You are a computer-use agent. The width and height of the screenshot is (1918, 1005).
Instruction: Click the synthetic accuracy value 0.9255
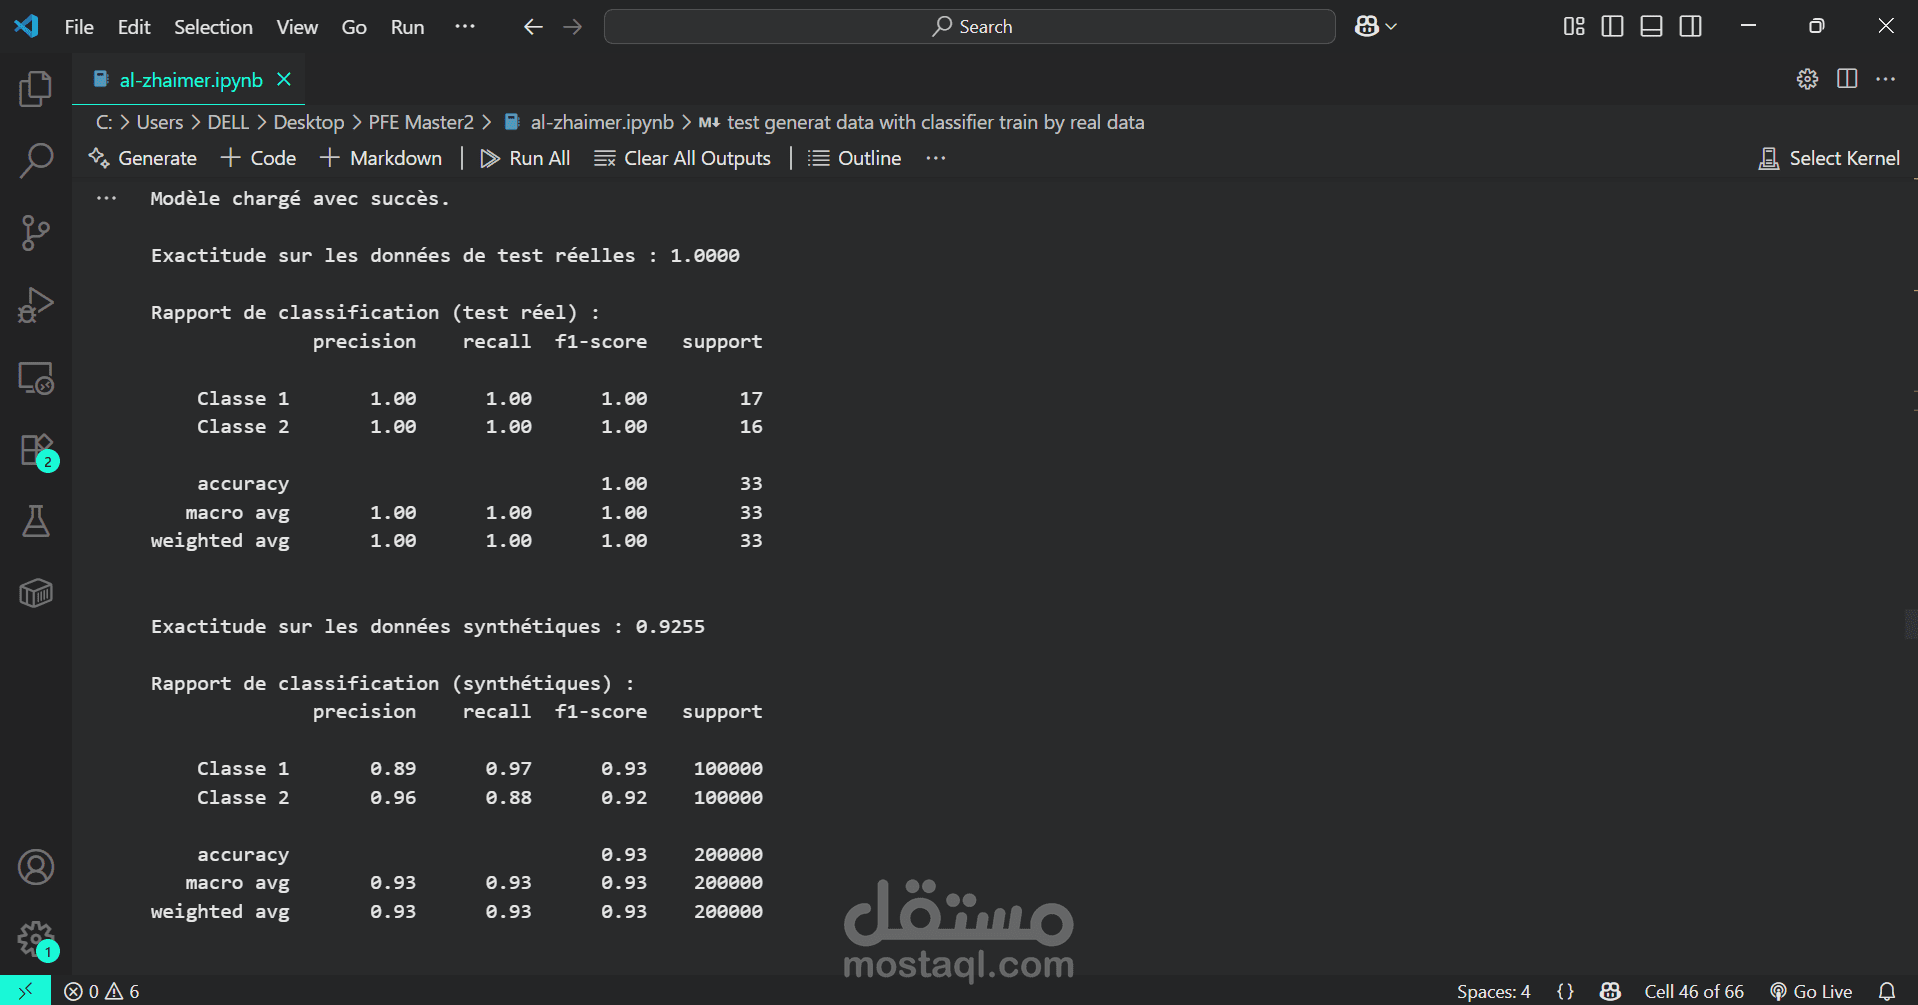670,627
